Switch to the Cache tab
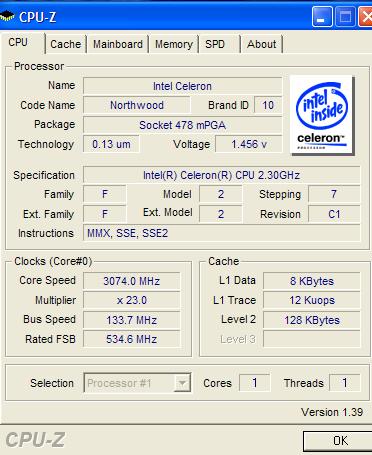 click(66, 44)
